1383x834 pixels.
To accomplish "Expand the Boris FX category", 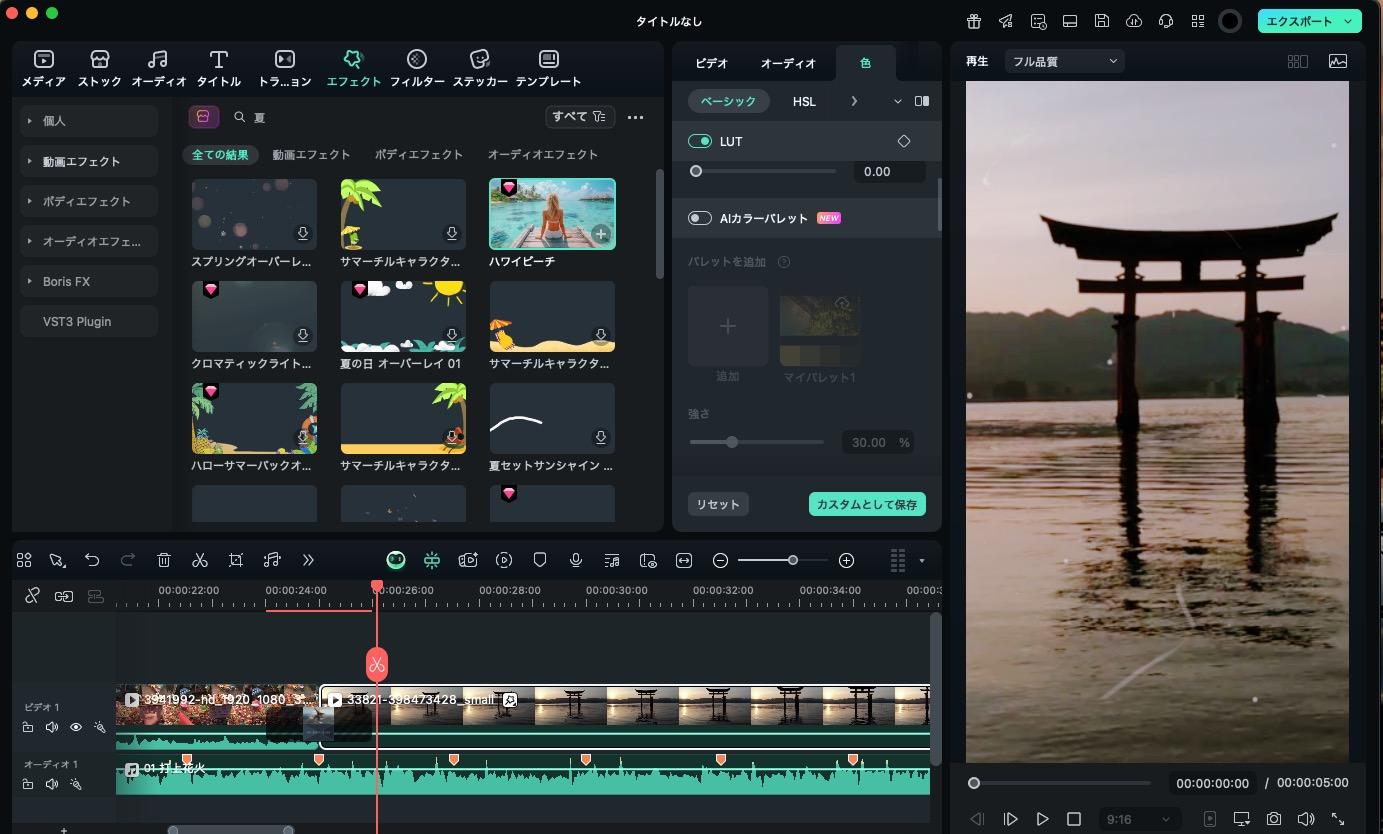I will point(89,281).
